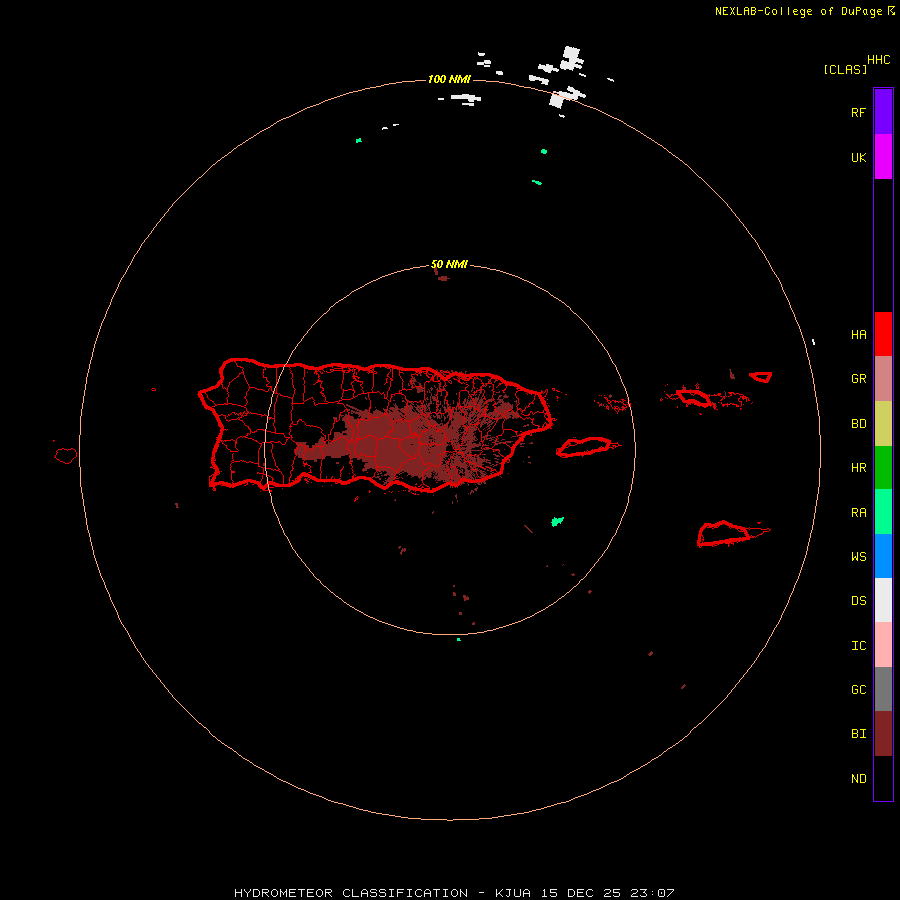Click the HA legend label
This screenshot has height=900, width=900.
pos(859,335)
